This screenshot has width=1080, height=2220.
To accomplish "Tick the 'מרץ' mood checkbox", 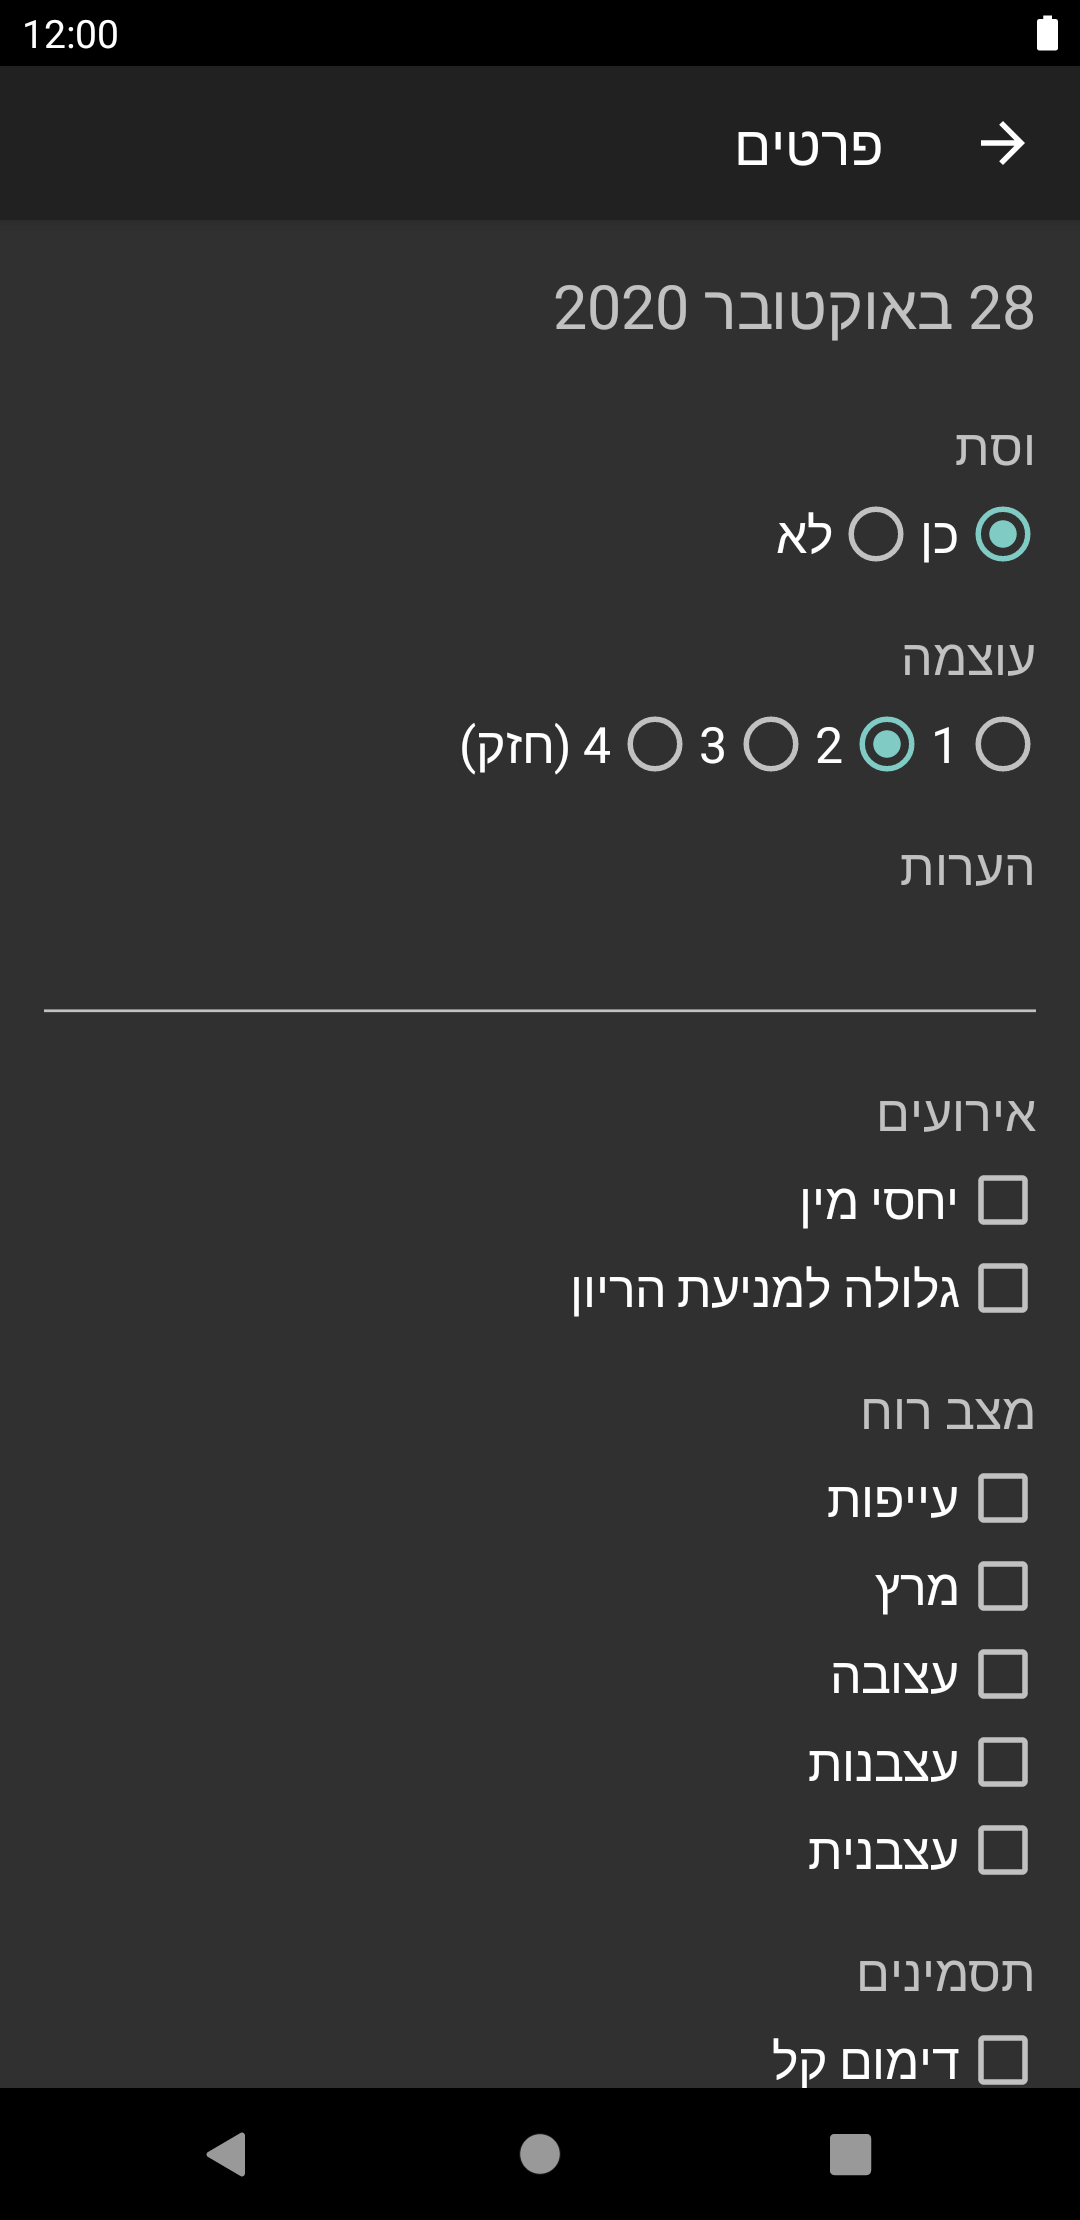I will pyautogui.click(x=1002, y=1586).
